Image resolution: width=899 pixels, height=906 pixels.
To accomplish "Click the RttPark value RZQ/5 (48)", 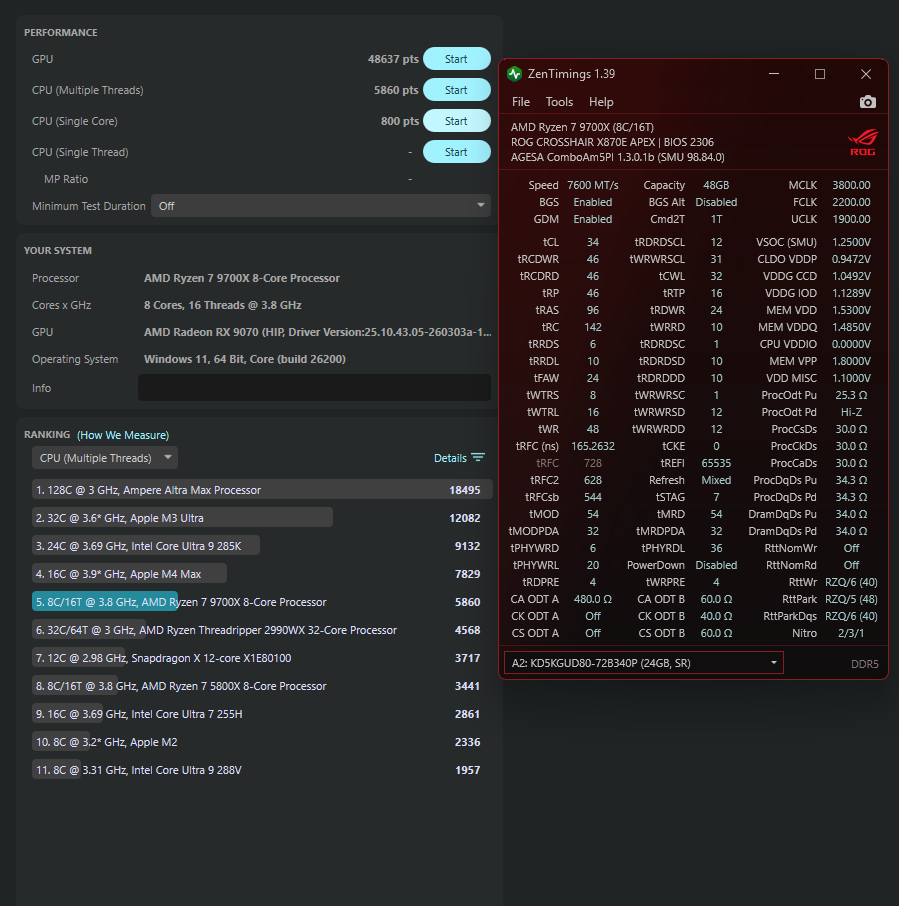I will tap(851, 599).
